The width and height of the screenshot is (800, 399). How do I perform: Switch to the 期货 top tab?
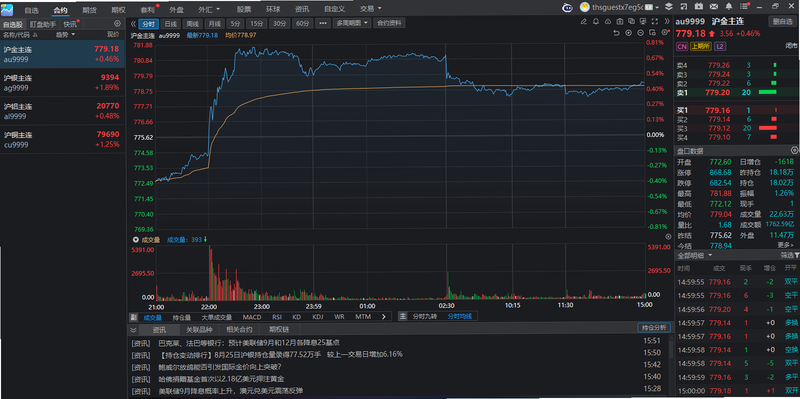point(89,9)
